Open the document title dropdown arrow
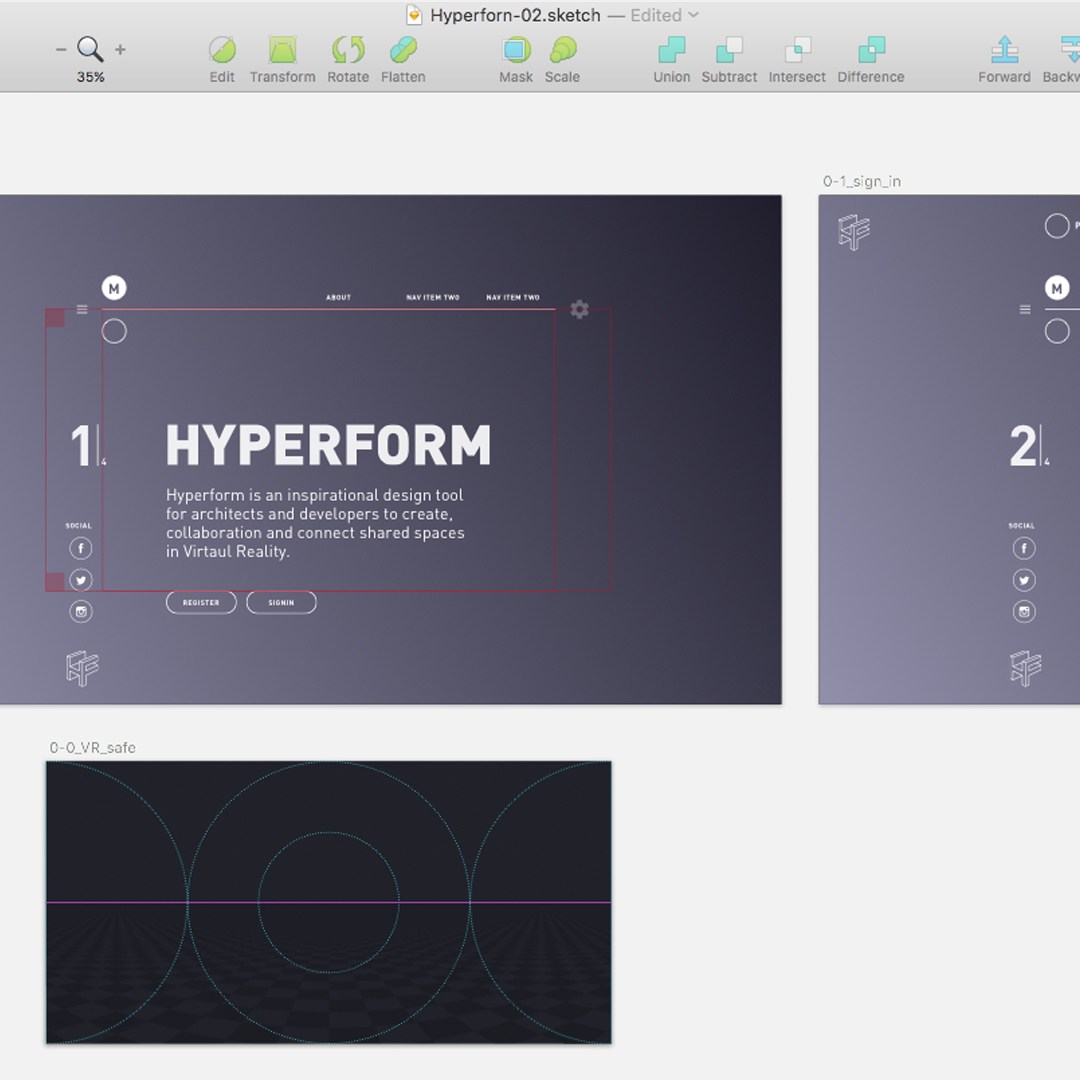The height and width of the screenshot is (1080, 1080). (694, 15)
